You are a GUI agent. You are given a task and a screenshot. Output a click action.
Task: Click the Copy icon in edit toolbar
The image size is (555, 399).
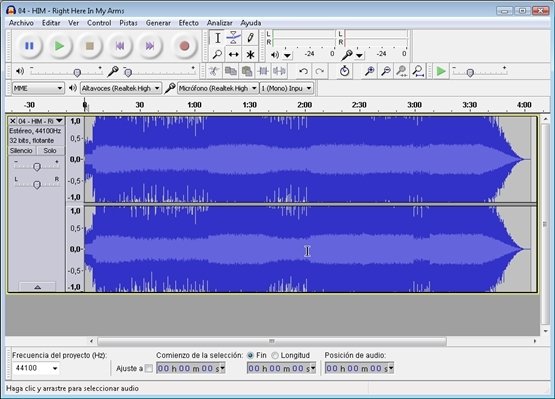[x=230, y=71]
